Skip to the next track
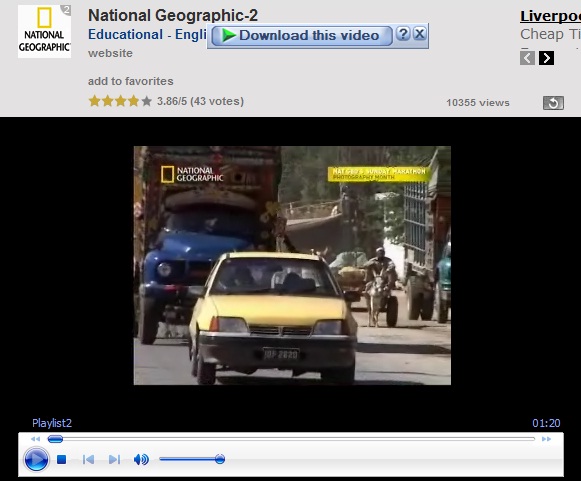Image resolution: width=581 pixels, height=481 pixels. click(114, 460)
